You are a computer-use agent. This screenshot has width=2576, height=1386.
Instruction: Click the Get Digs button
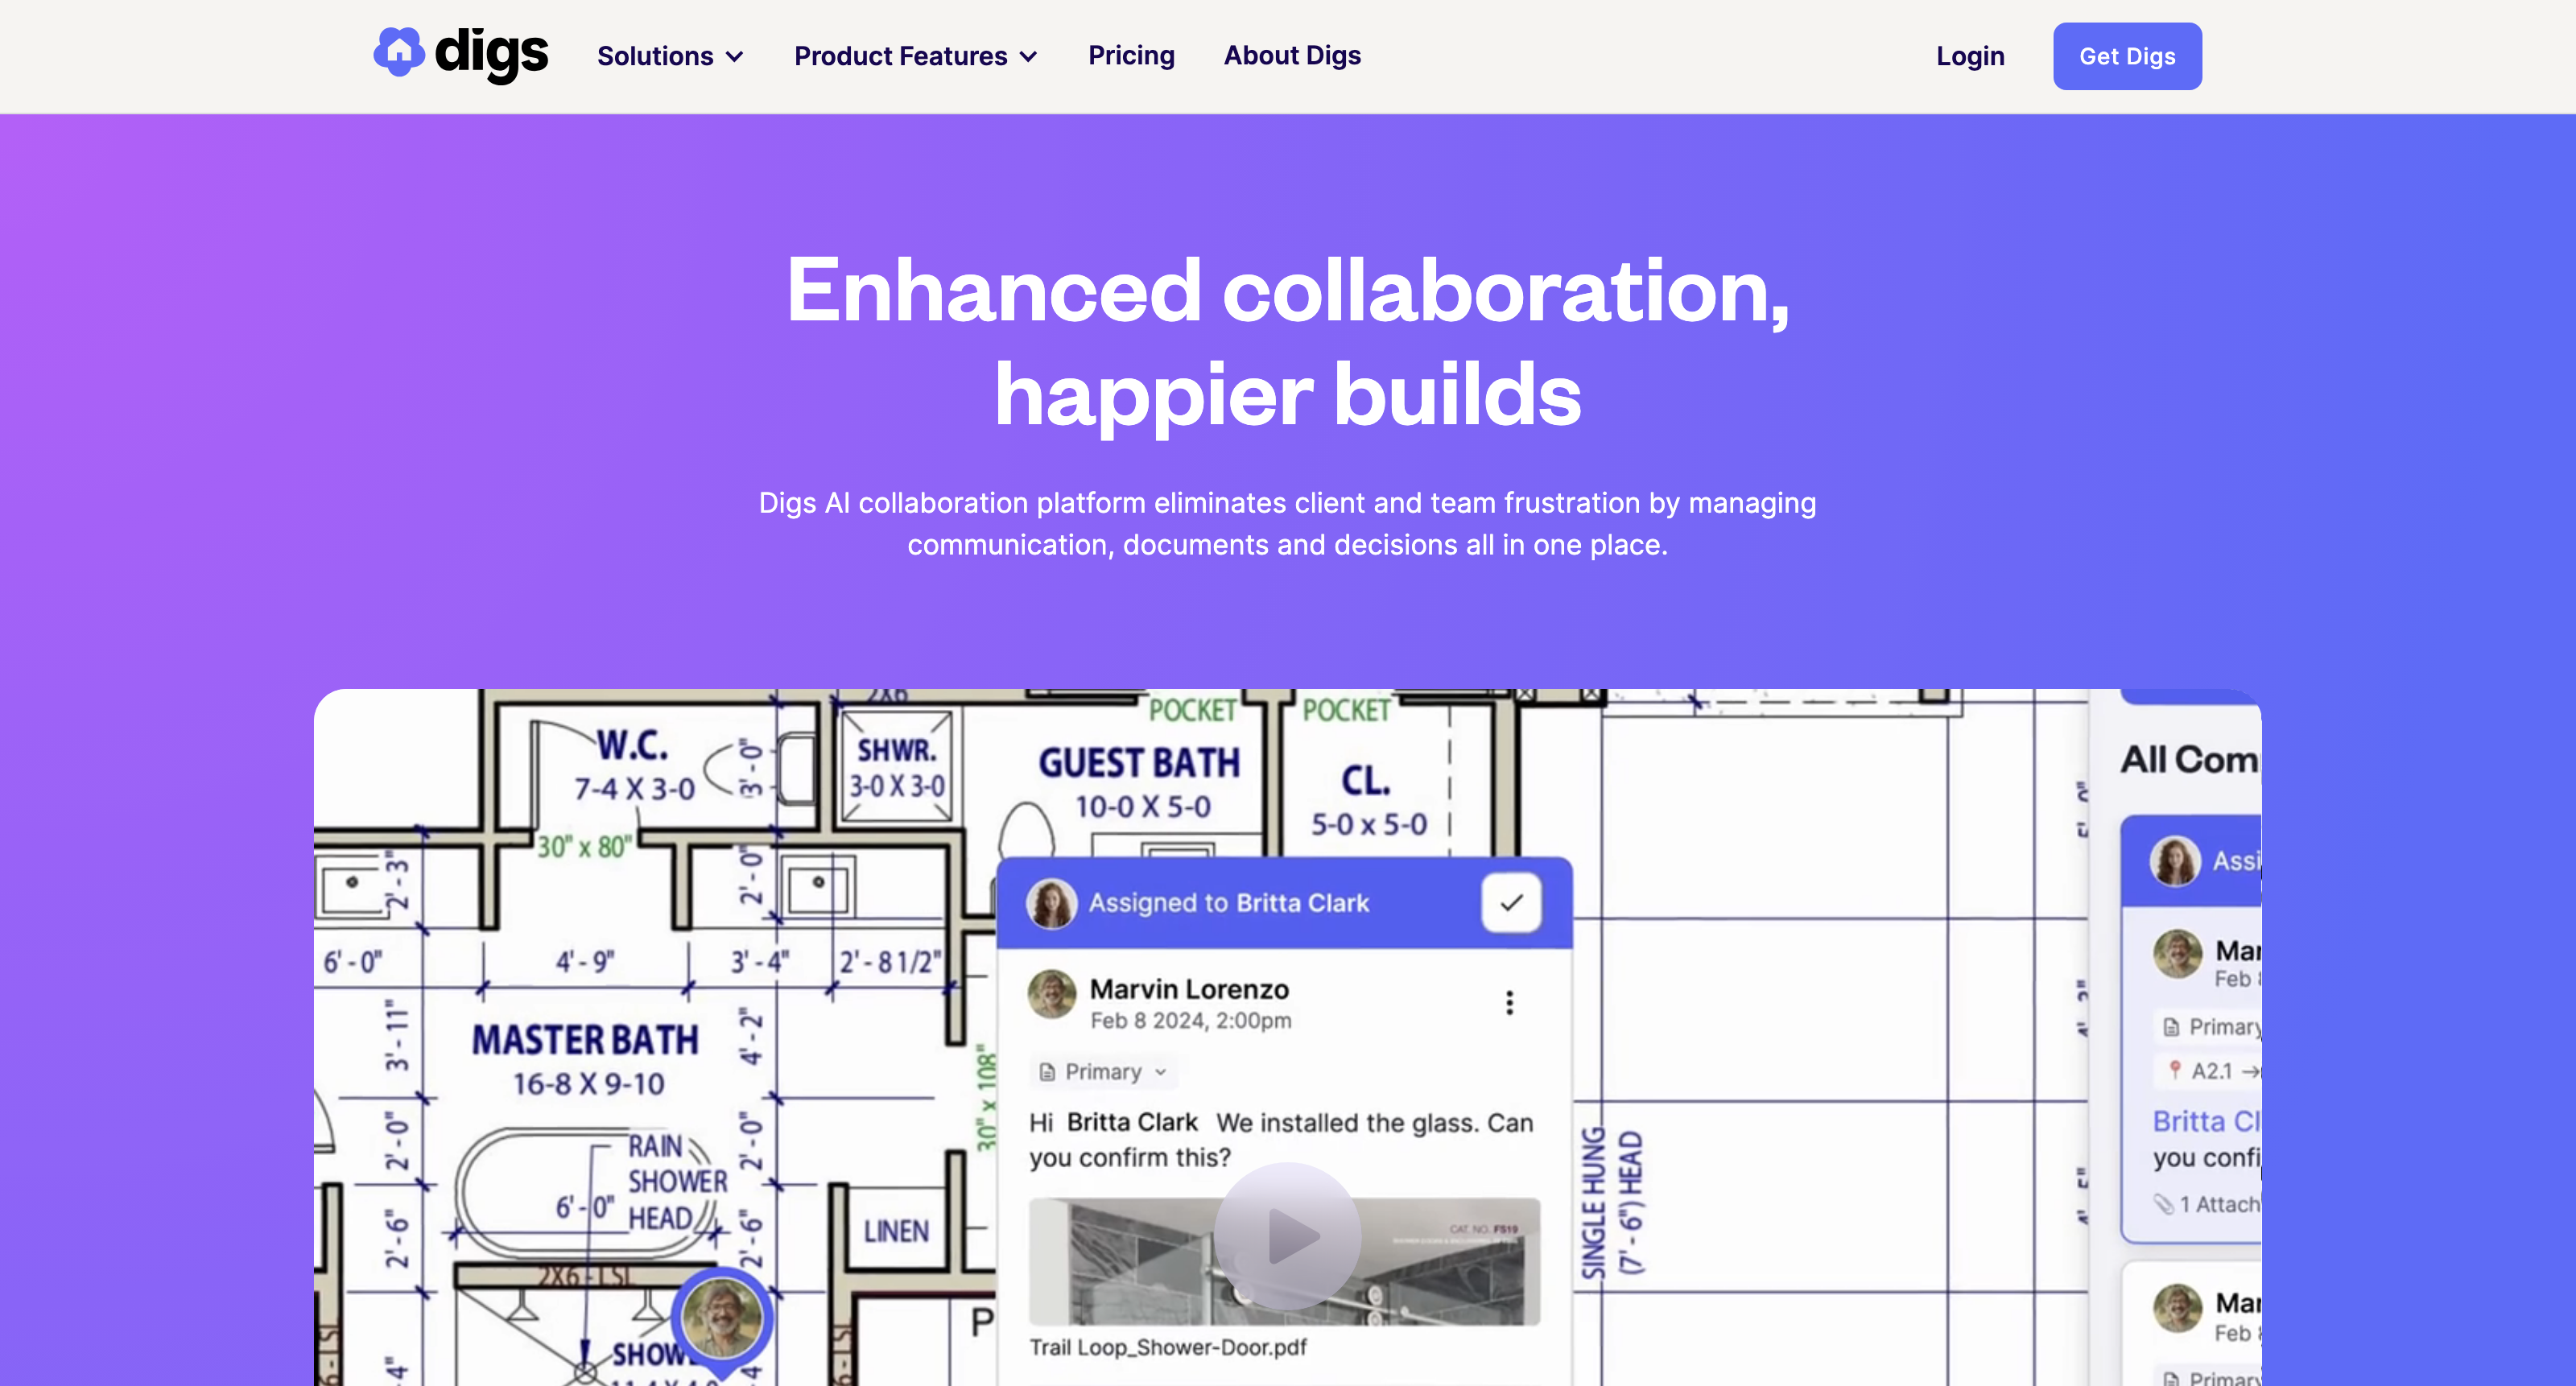(2127, 56)
